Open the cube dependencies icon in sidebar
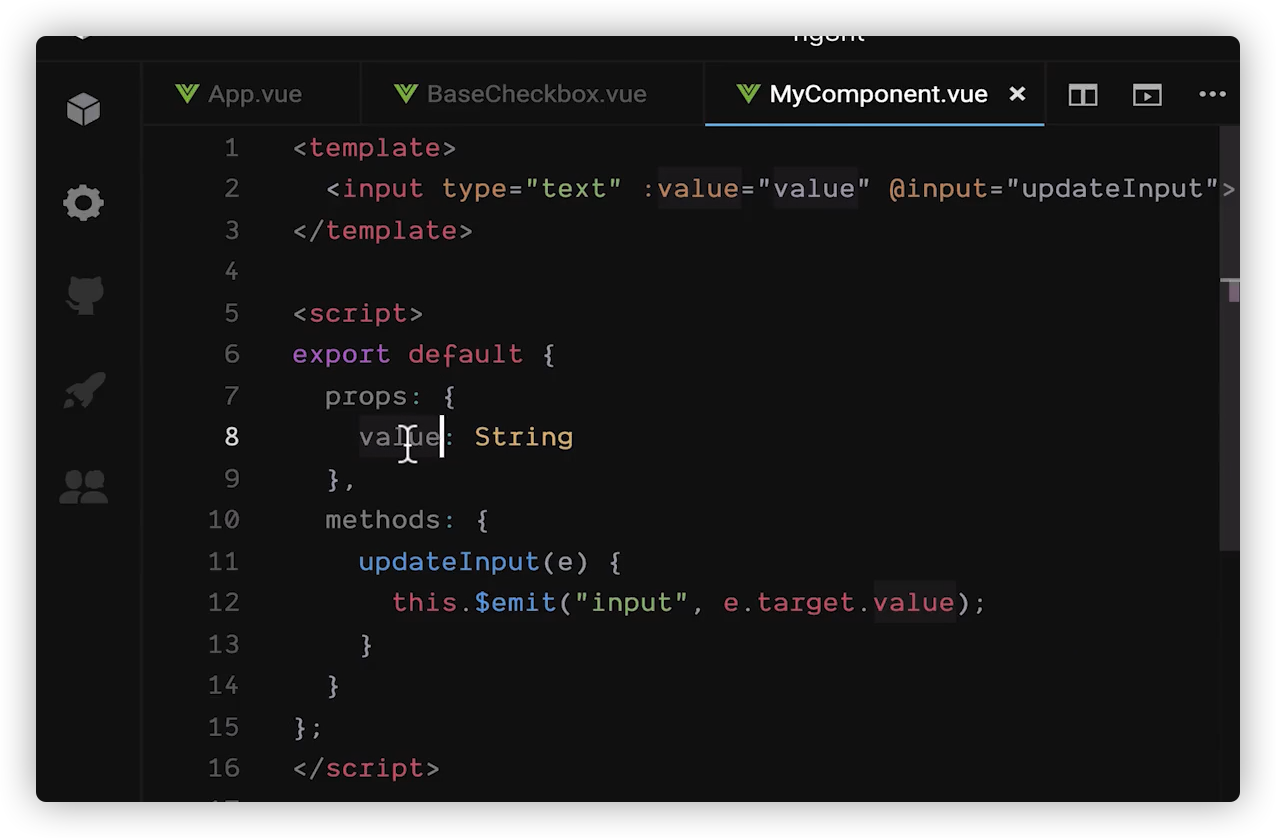The width and height of the screenshot is (1276, 838). [83, 109]
